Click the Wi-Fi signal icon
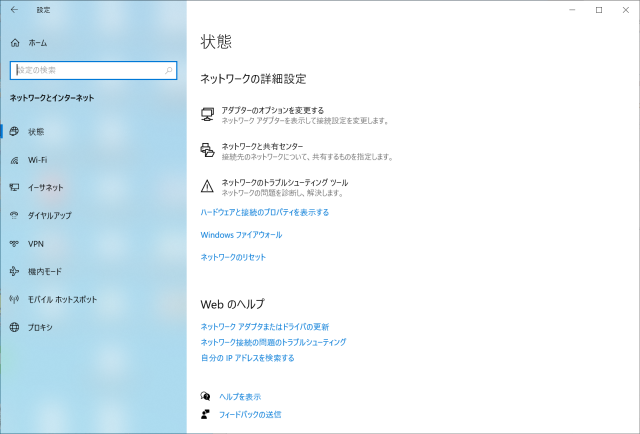This screenshot has width=640, height=434. pyautogui.click(x=14, y=160)
